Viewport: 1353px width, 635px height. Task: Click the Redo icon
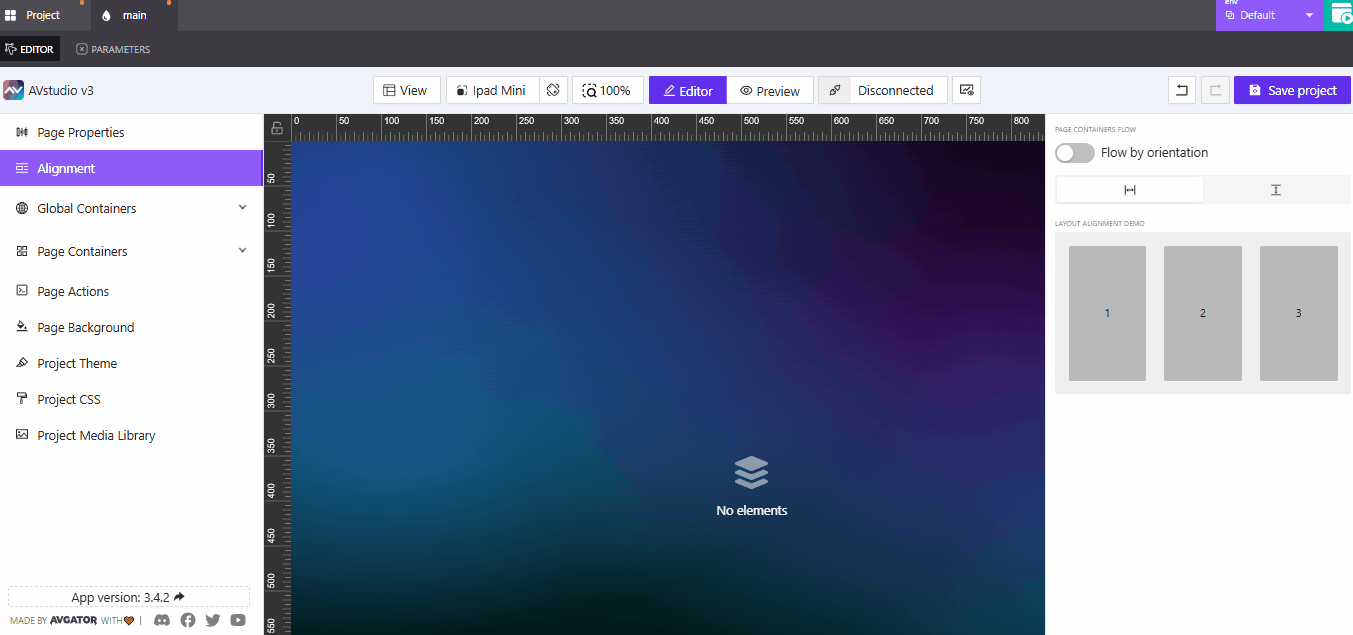(1215, 90)
